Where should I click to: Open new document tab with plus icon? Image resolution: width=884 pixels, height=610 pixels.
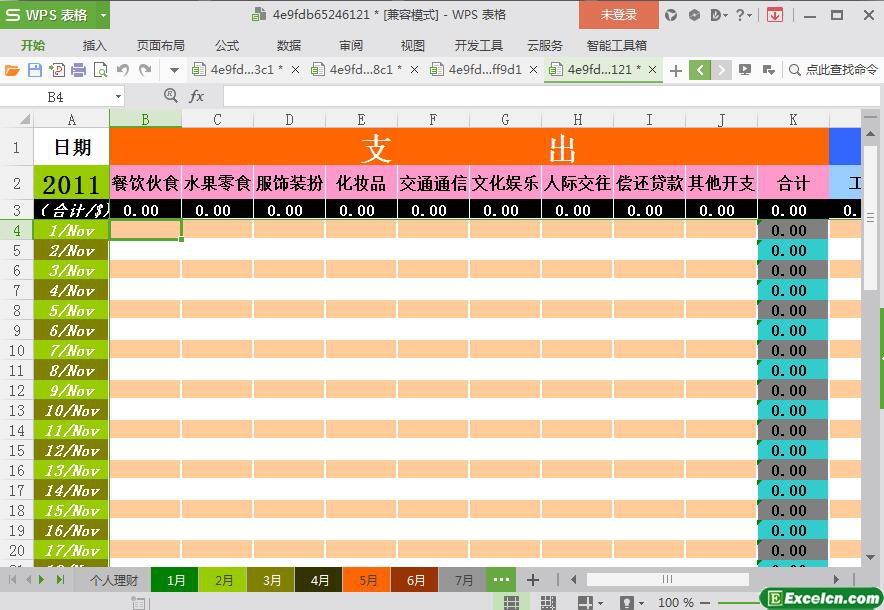pos(676,70)
